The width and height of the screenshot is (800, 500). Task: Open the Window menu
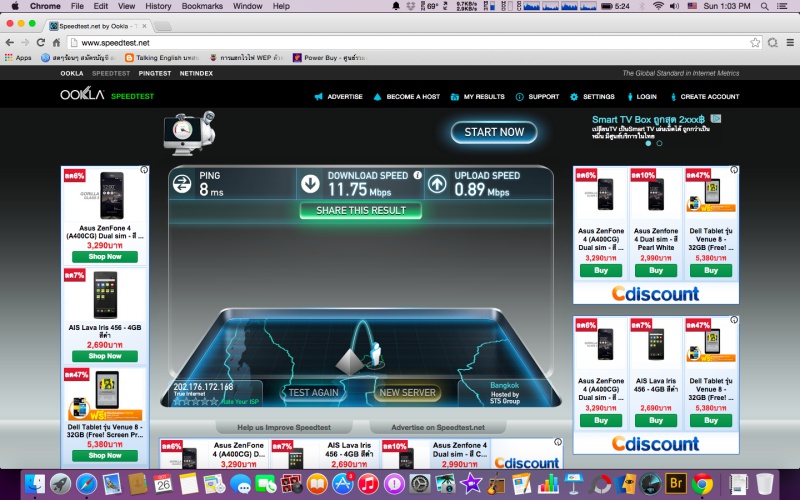(x=247, y=6)
